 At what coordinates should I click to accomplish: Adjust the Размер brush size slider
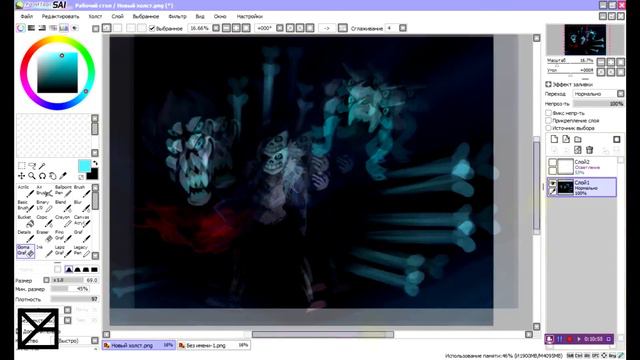click(x=74, y=280)
